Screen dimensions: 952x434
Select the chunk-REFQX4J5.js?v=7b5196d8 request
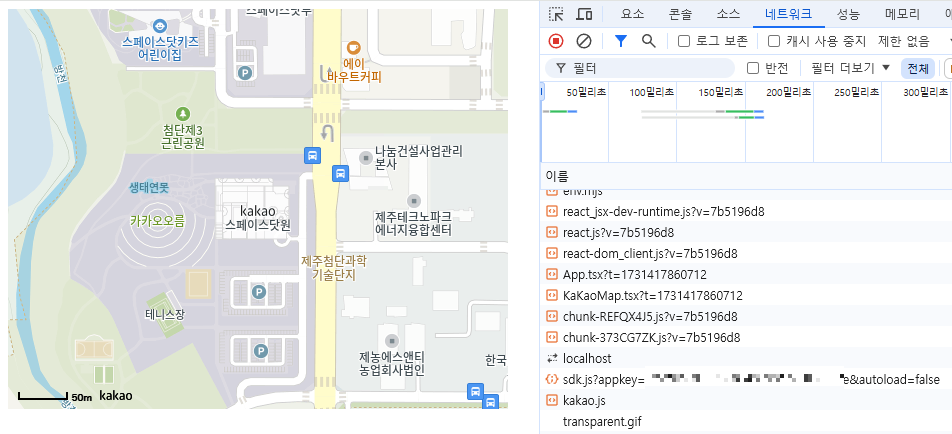click(746, 316)
